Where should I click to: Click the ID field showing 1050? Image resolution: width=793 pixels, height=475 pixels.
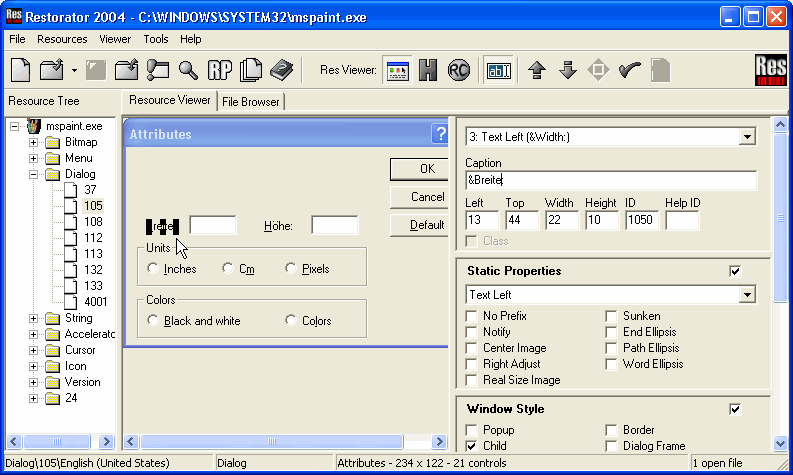pyautogui.click(x=642, y=220)
